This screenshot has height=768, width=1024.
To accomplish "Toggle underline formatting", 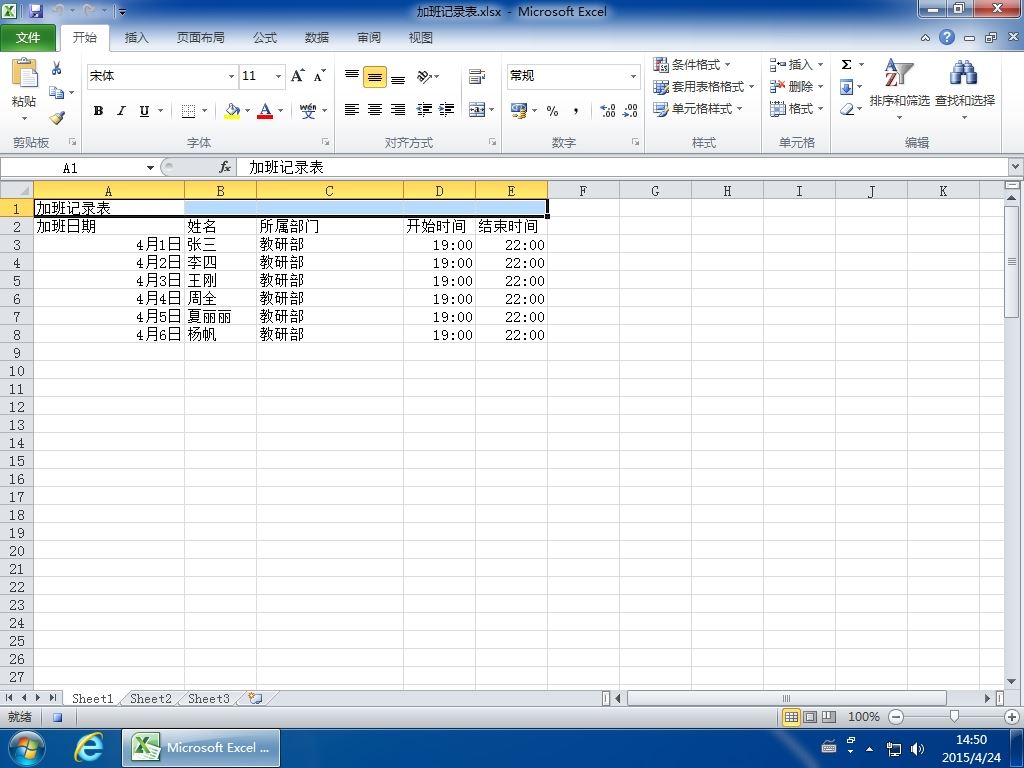I will (x=144, y=110).
